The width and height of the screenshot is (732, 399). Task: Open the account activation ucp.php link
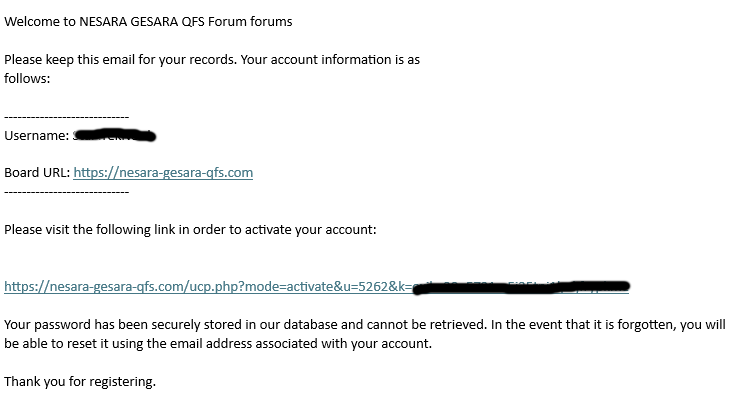click(317, 287)
